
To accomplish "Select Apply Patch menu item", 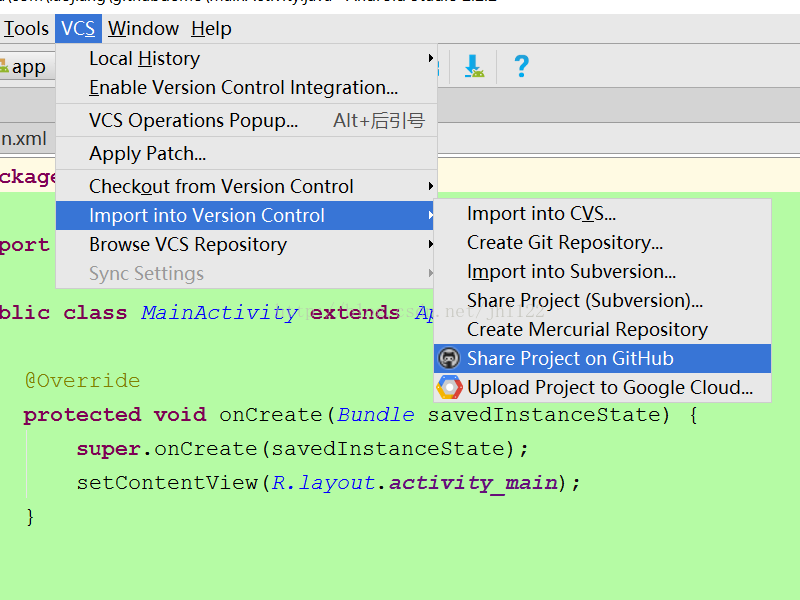I will (246, 154).
